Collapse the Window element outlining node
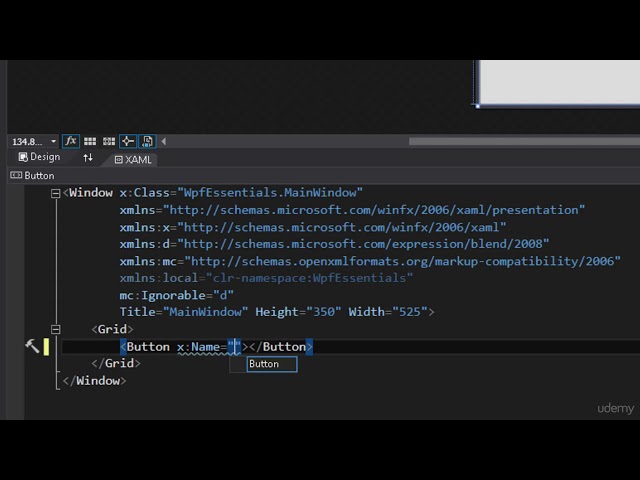Image resolution: width=640 pixels, height=480 pixels. [x=56, y=193]
